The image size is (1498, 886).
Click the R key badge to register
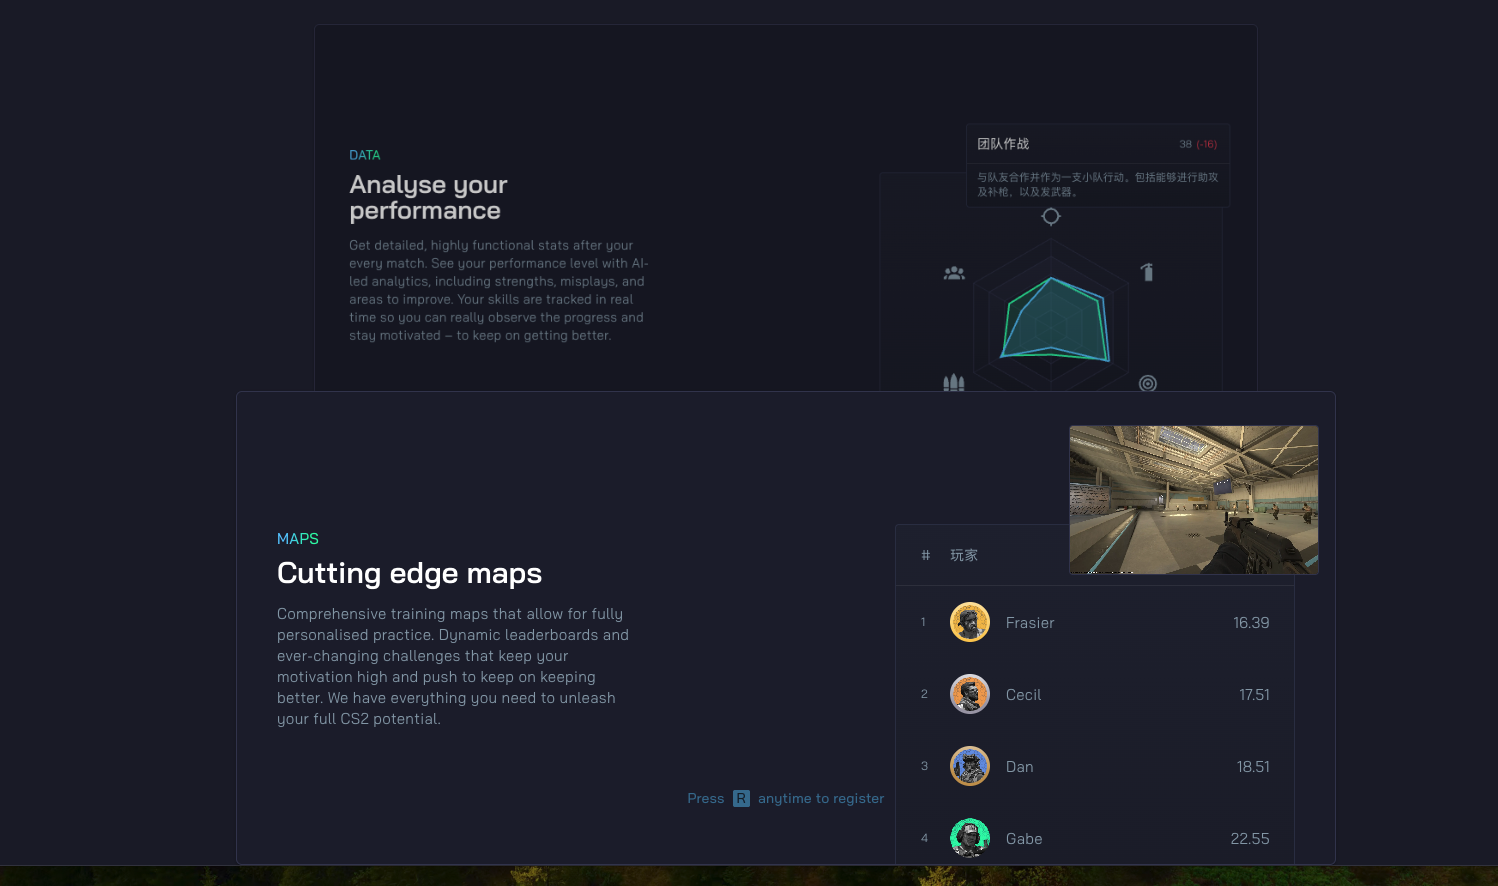[x=741, y=798]
